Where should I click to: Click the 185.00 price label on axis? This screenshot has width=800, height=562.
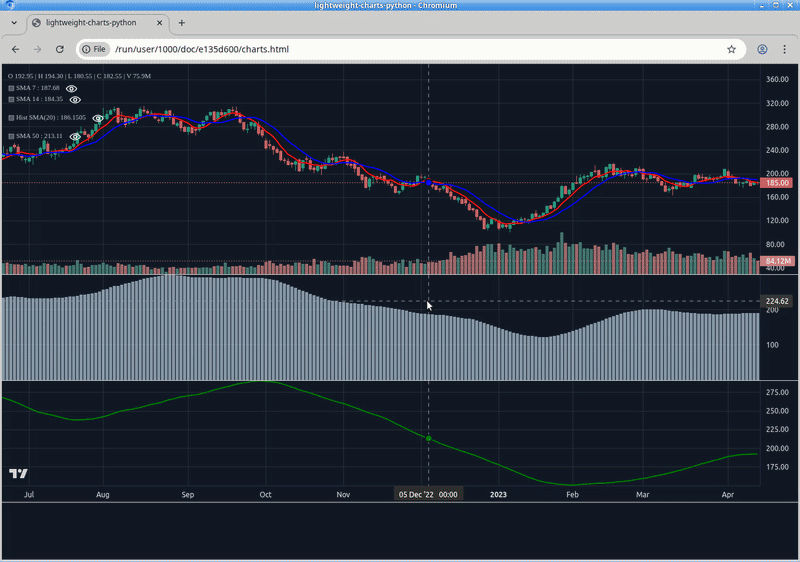(777, 183)
